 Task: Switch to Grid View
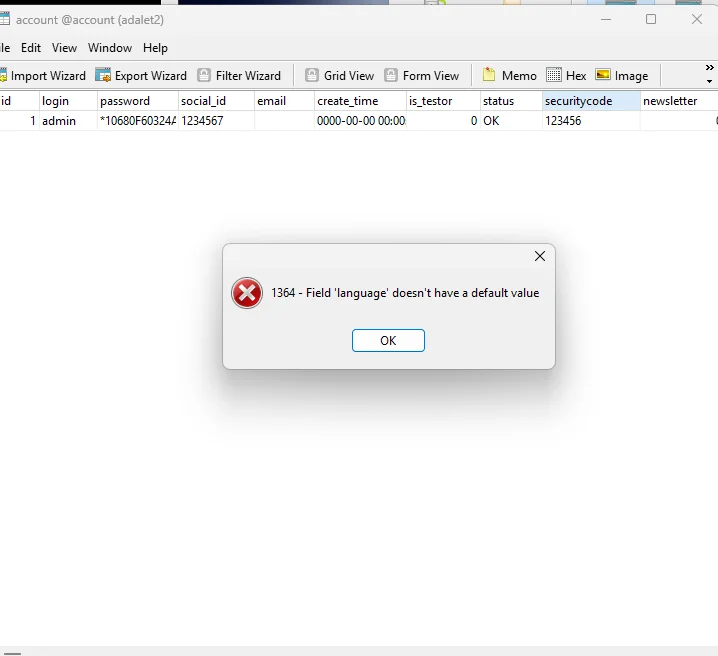coord(339,75)
